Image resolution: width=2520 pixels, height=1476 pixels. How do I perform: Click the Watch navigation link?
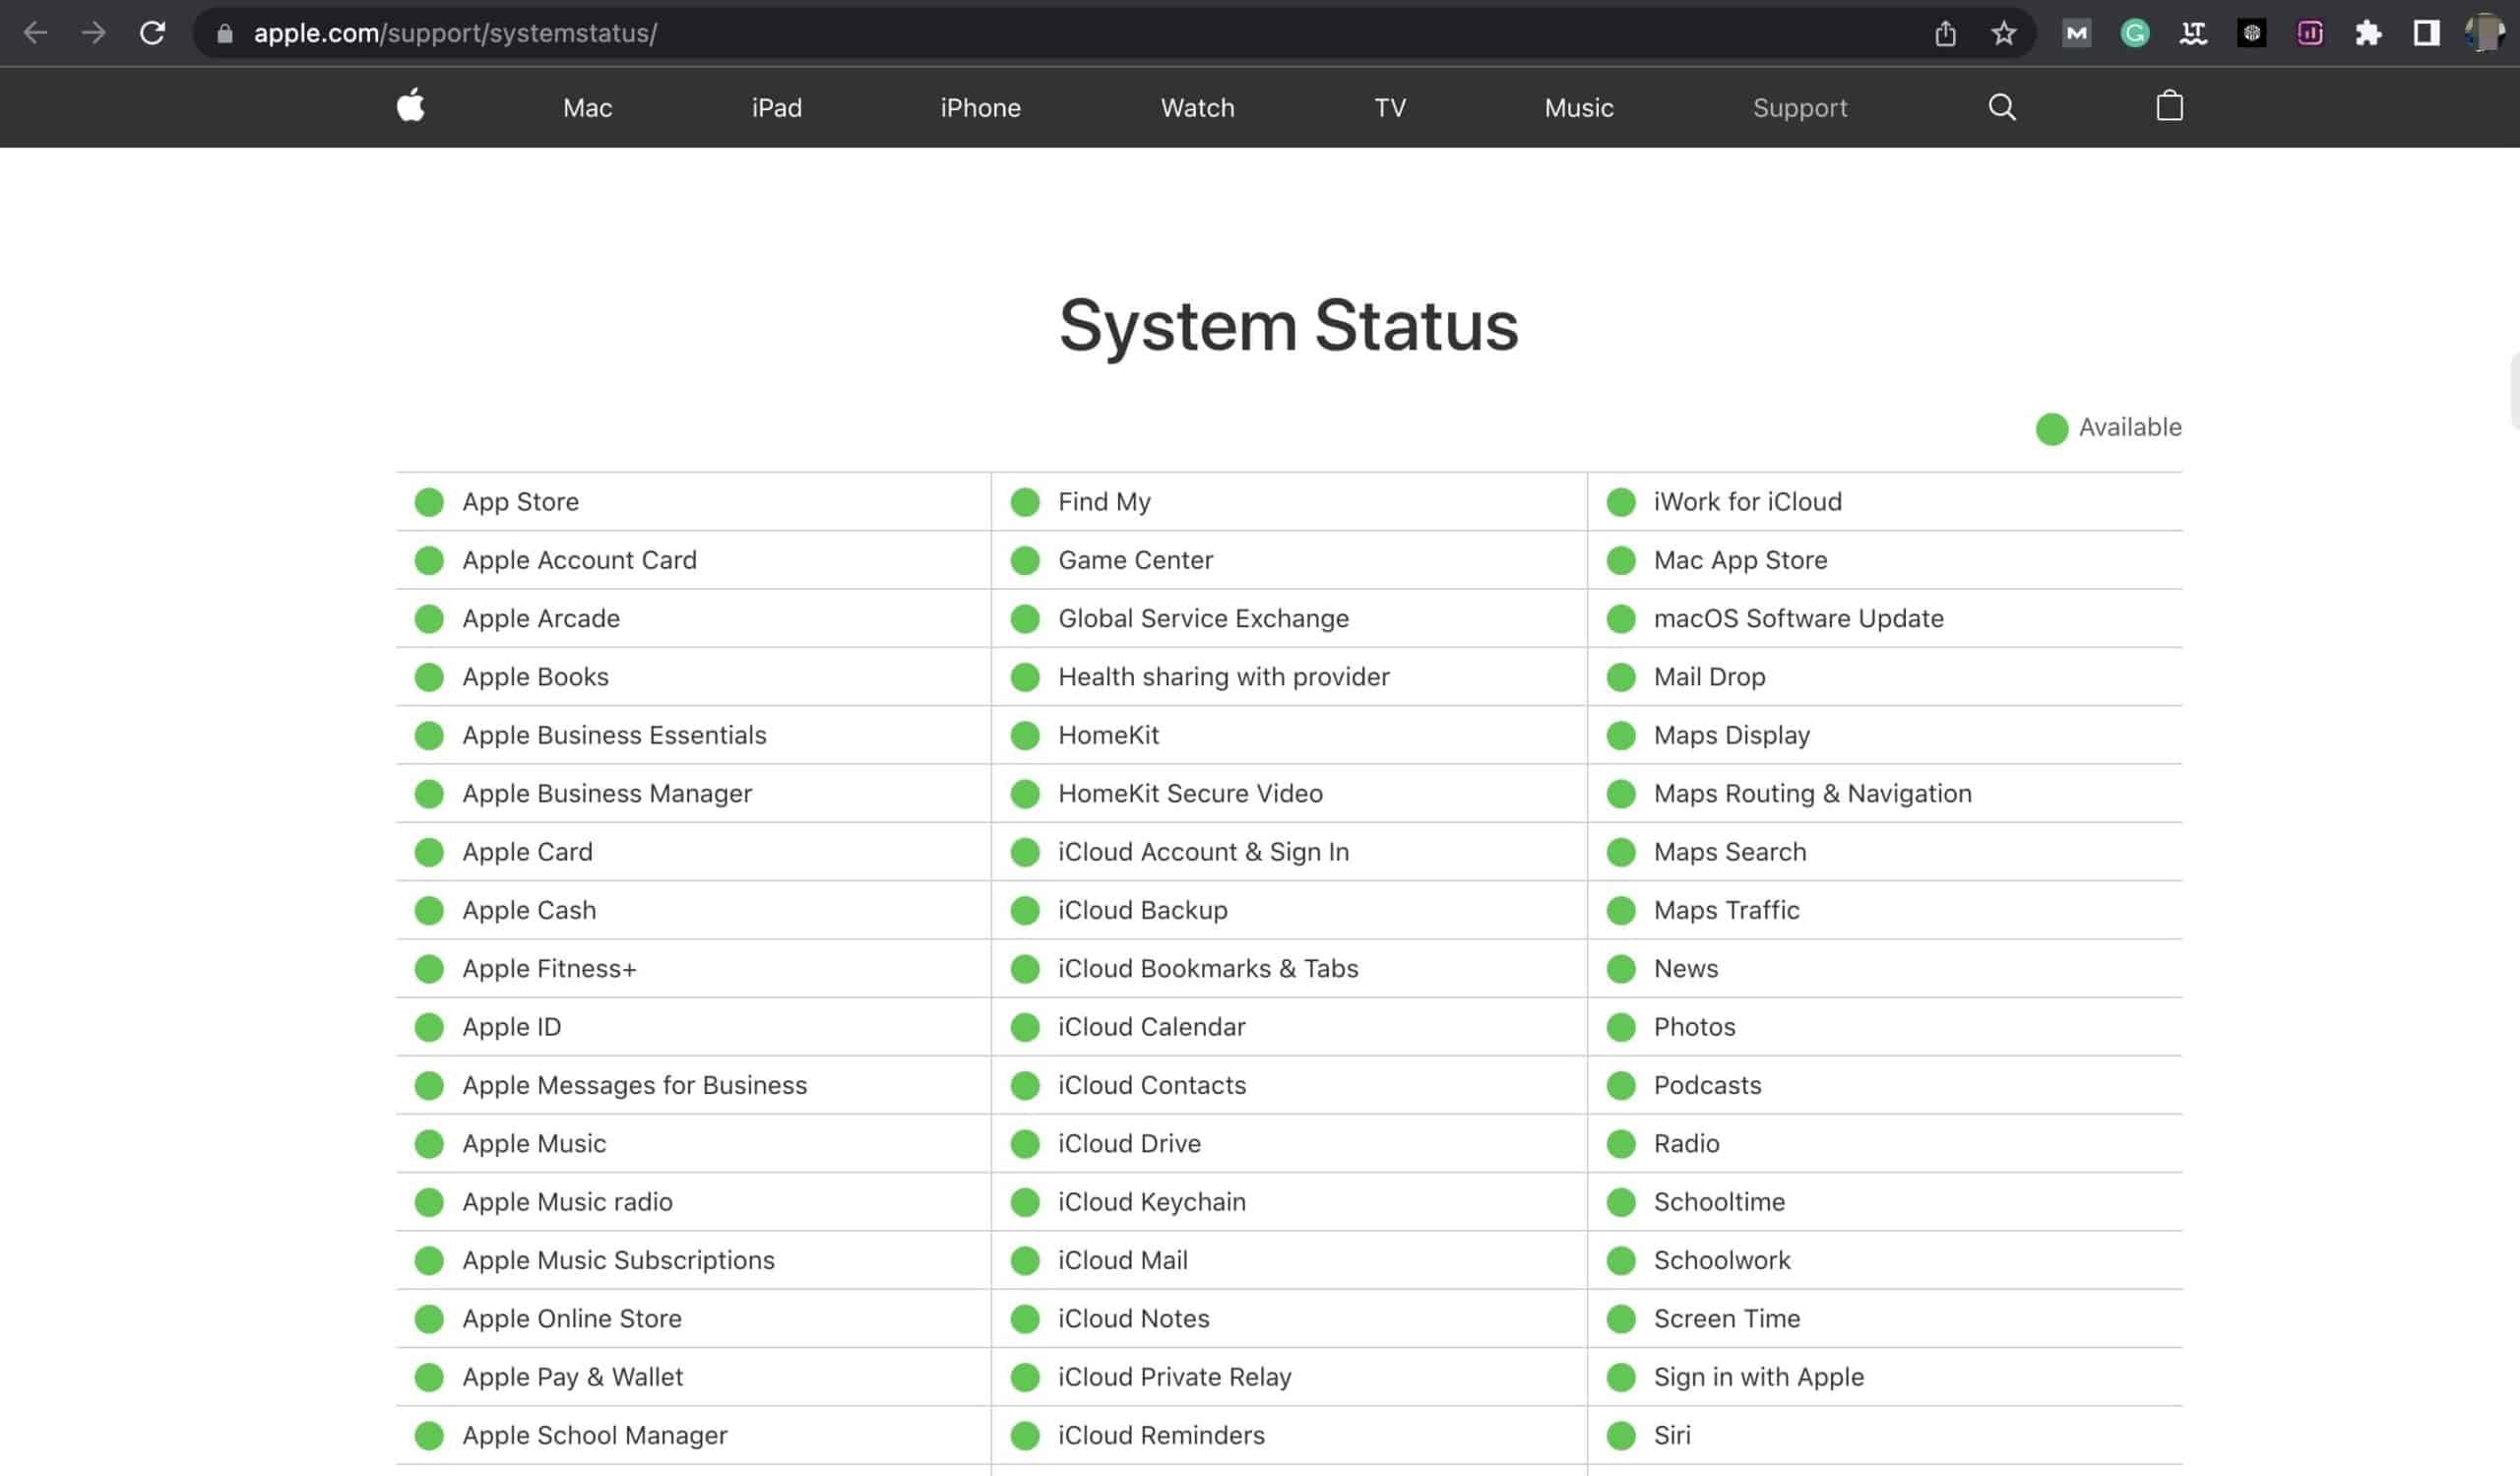[x=1196, y=107]
